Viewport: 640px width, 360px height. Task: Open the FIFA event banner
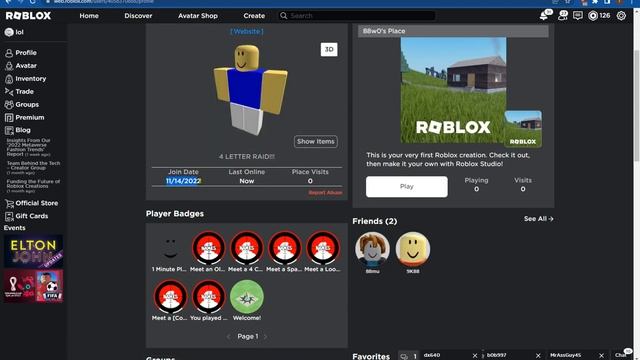point(33,286)
